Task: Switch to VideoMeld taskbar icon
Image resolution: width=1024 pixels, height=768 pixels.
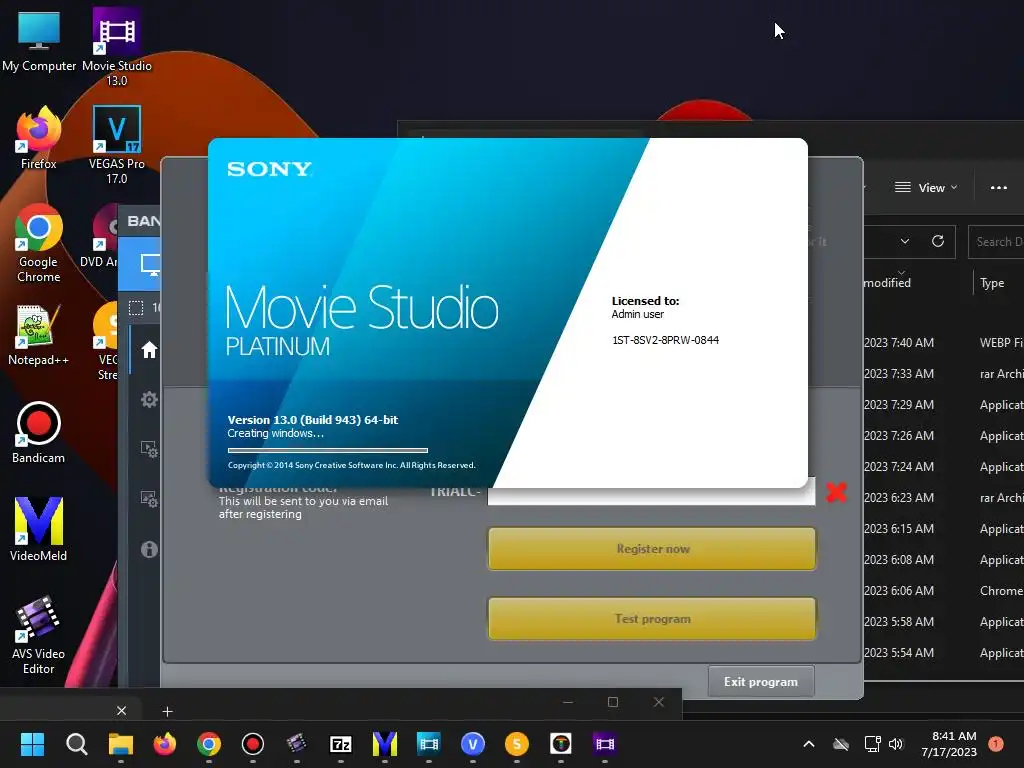Action: (x=385, y=744)
